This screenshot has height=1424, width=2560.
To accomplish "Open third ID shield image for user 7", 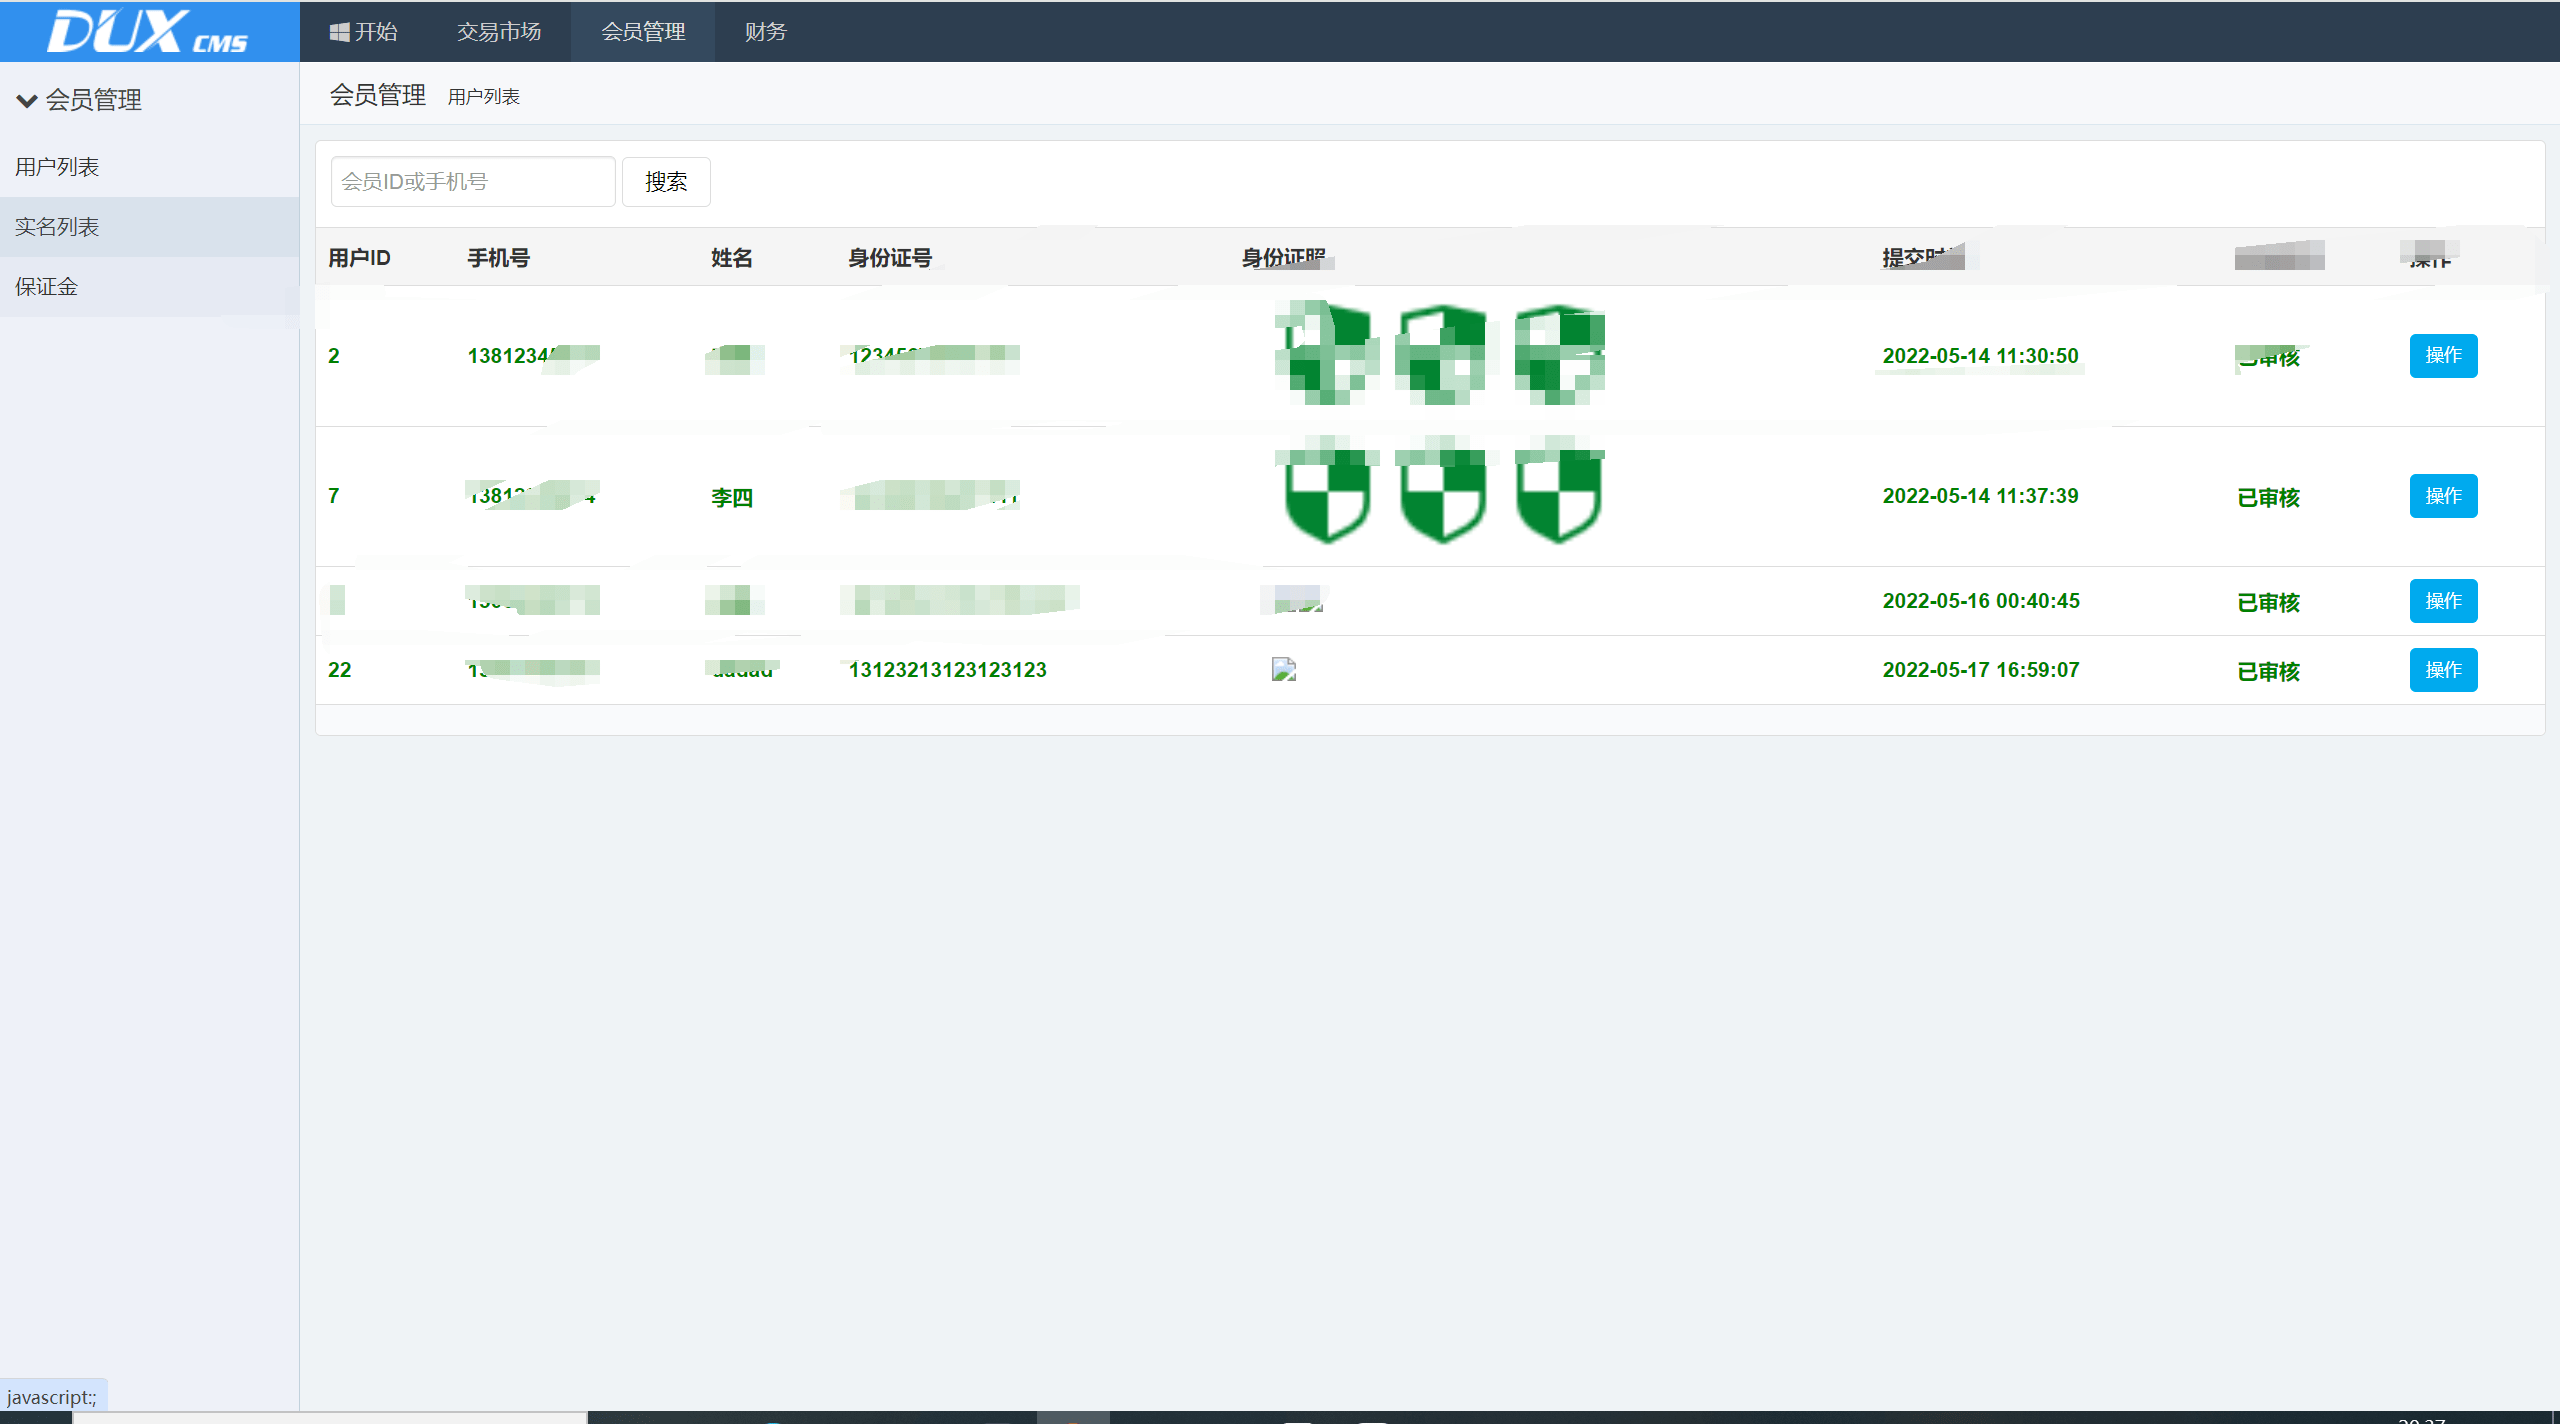I will click(x=1558, y=497).
